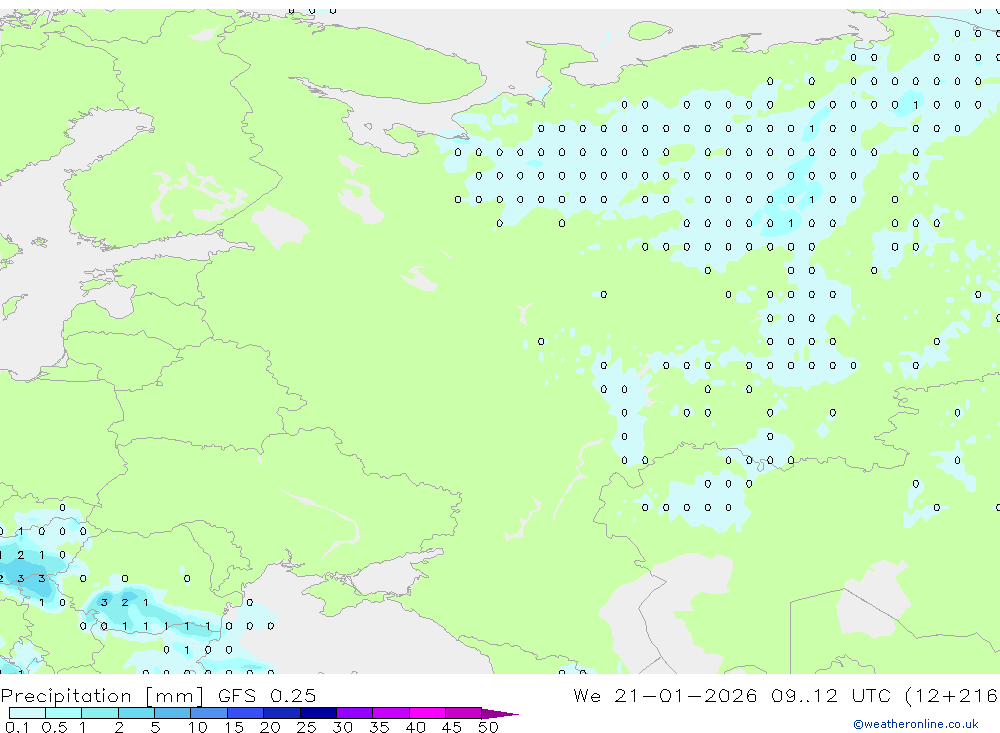
Task: Click the 35–40 mm purple legend swatch
Action: click(391, 713)
